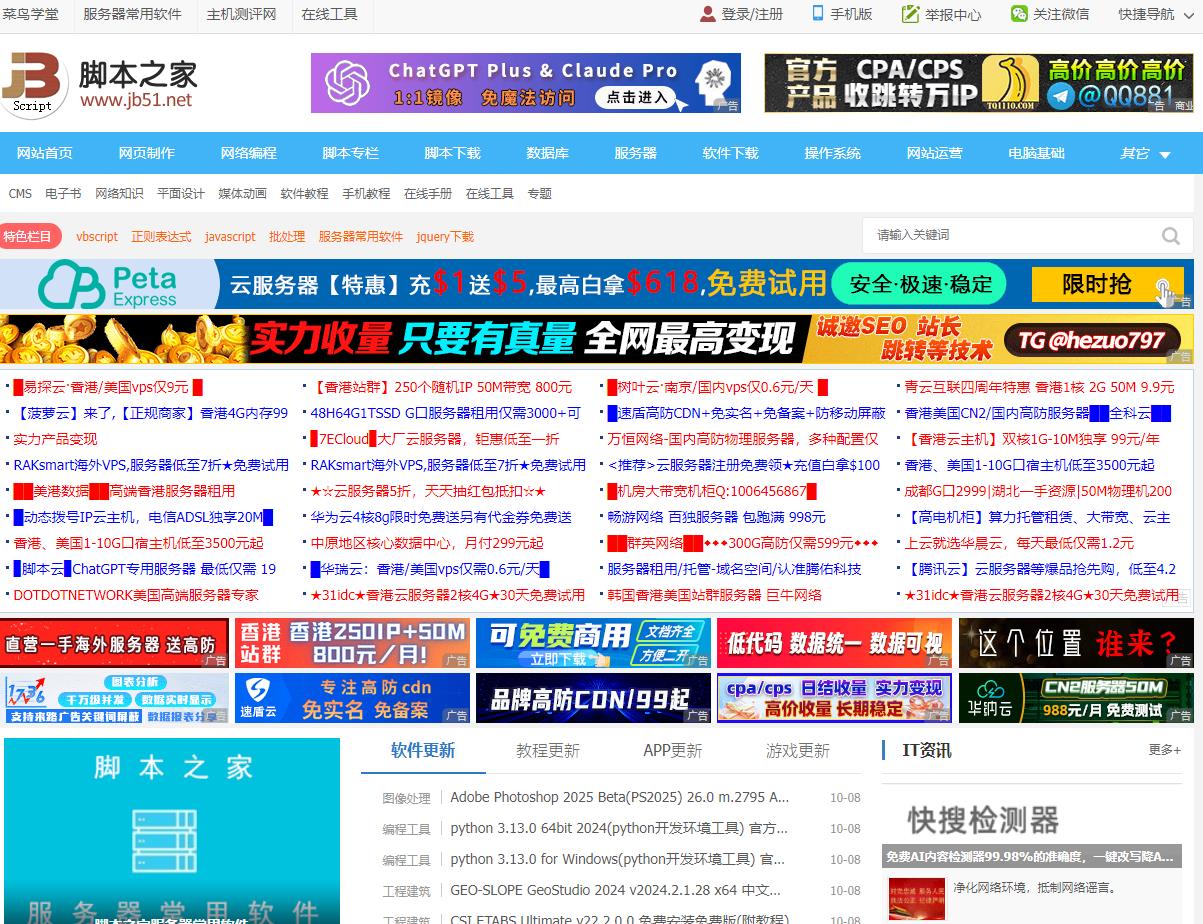This screenshot has width=1203, height=924.
Task: Open 实力产品变现 text ad
Action: [55, 439]
